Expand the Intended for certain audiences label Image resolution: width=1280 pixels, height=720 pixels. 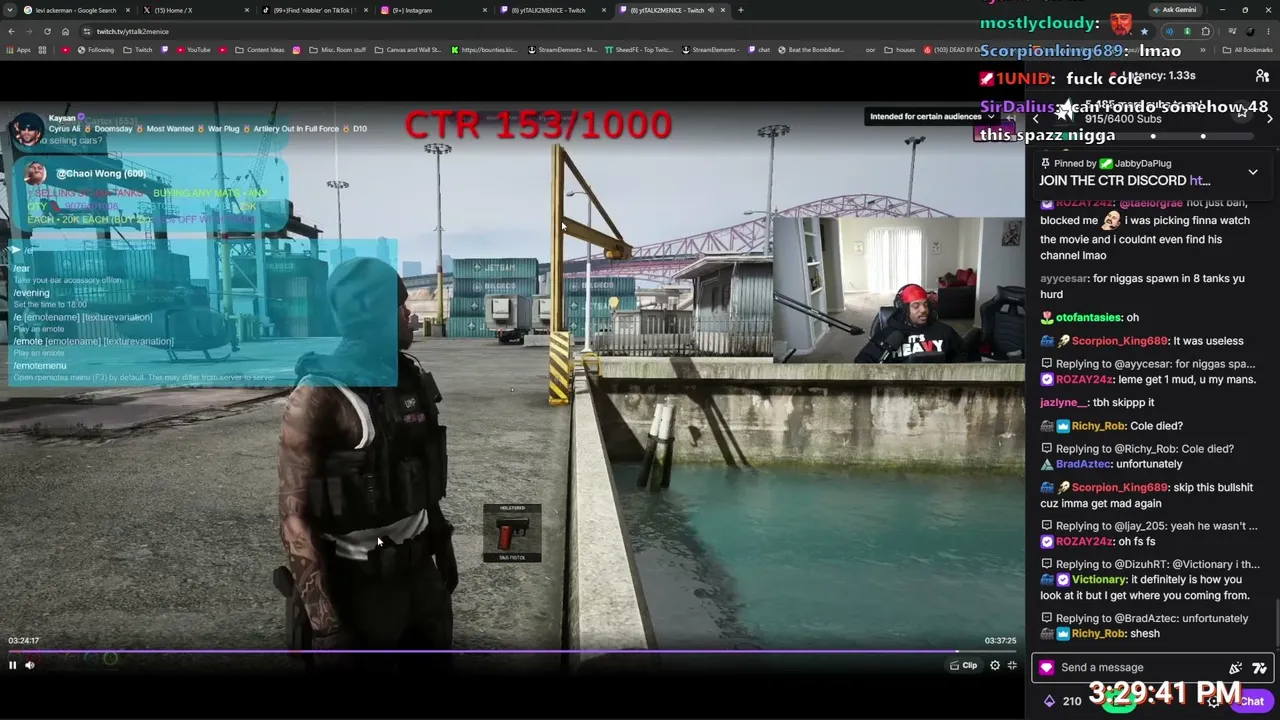pos(932,117)
